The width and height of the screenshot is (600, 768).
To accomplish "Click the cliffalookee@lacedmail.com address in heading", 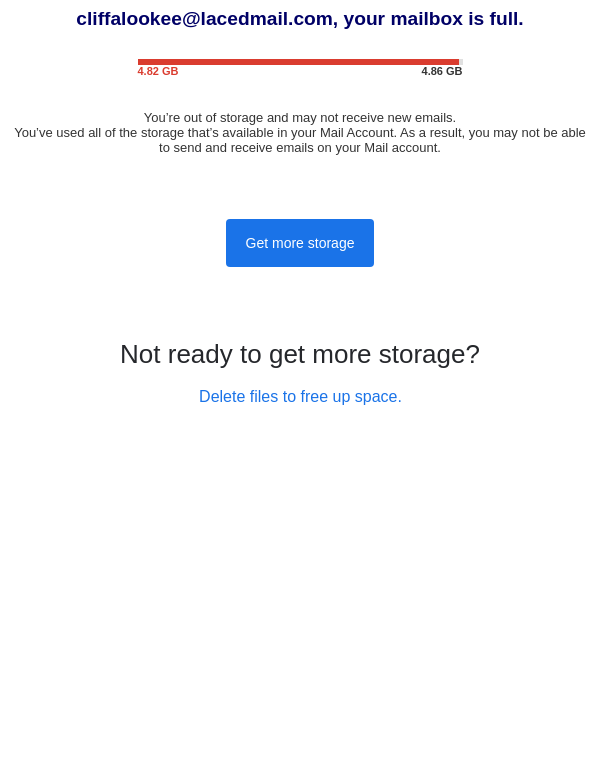I will click(x=205, y=19).
